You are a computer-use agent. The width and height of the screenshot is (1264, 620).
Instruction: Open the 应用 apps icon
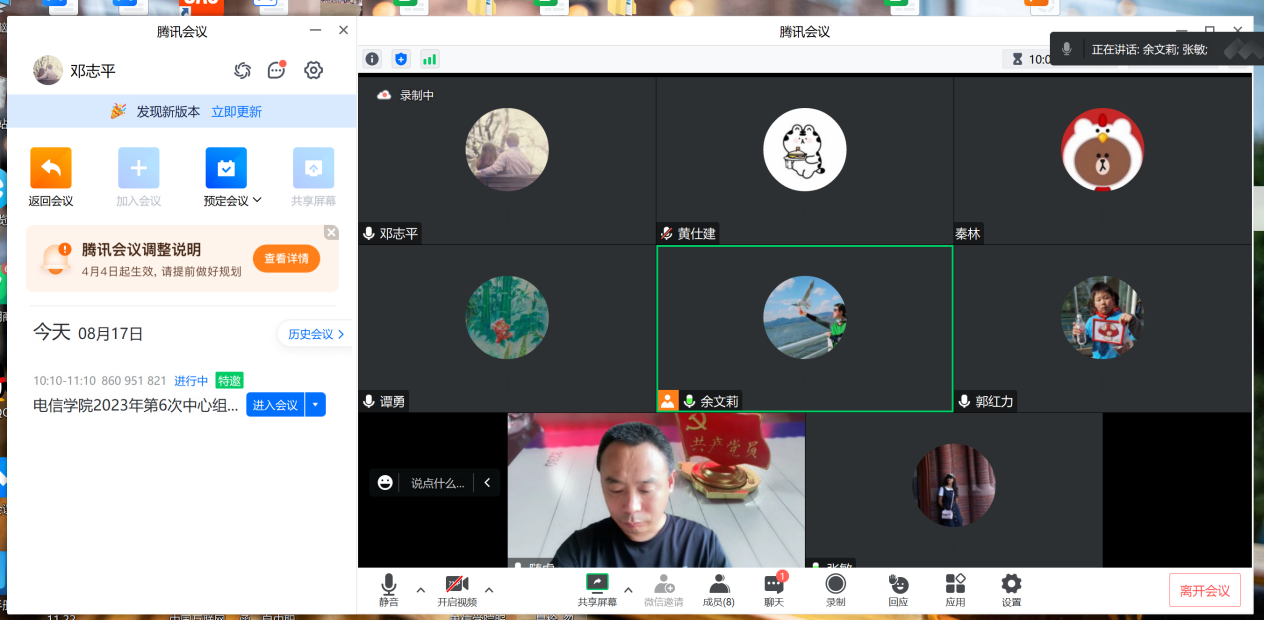click(x=955, y=589)
